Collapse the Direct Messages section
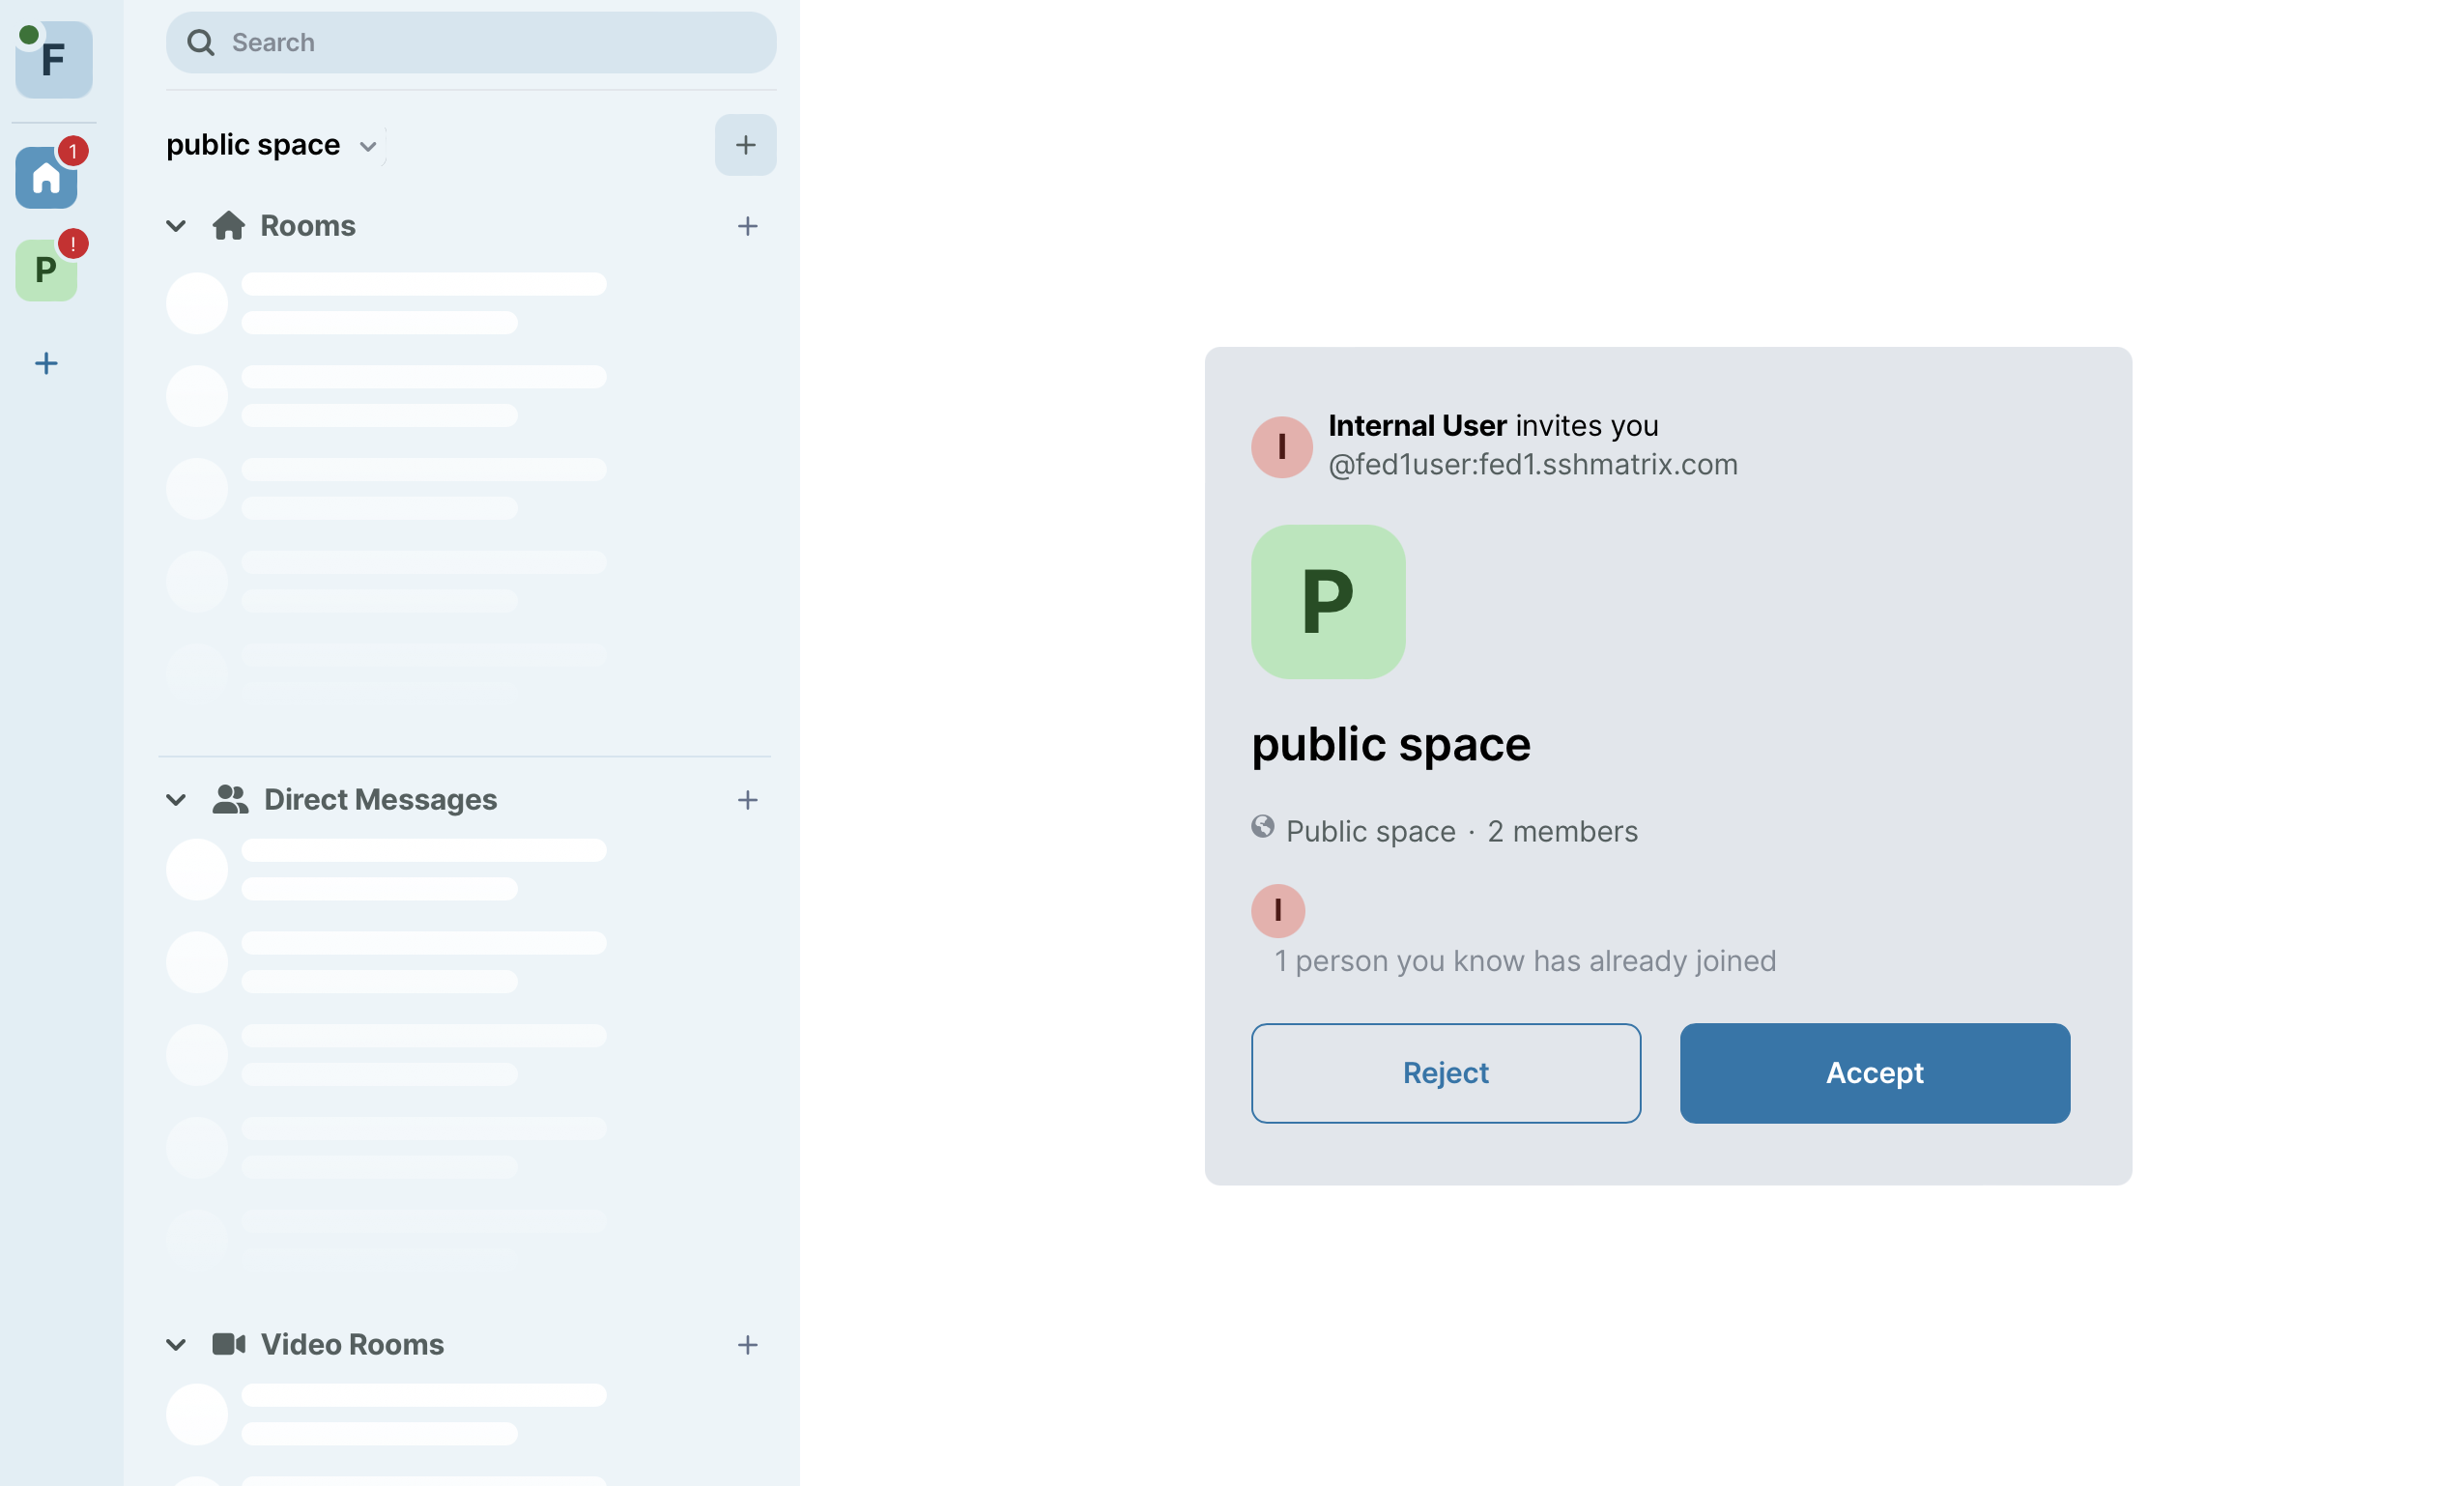This screenshot has width=2464, height=1486. [176, 800]
